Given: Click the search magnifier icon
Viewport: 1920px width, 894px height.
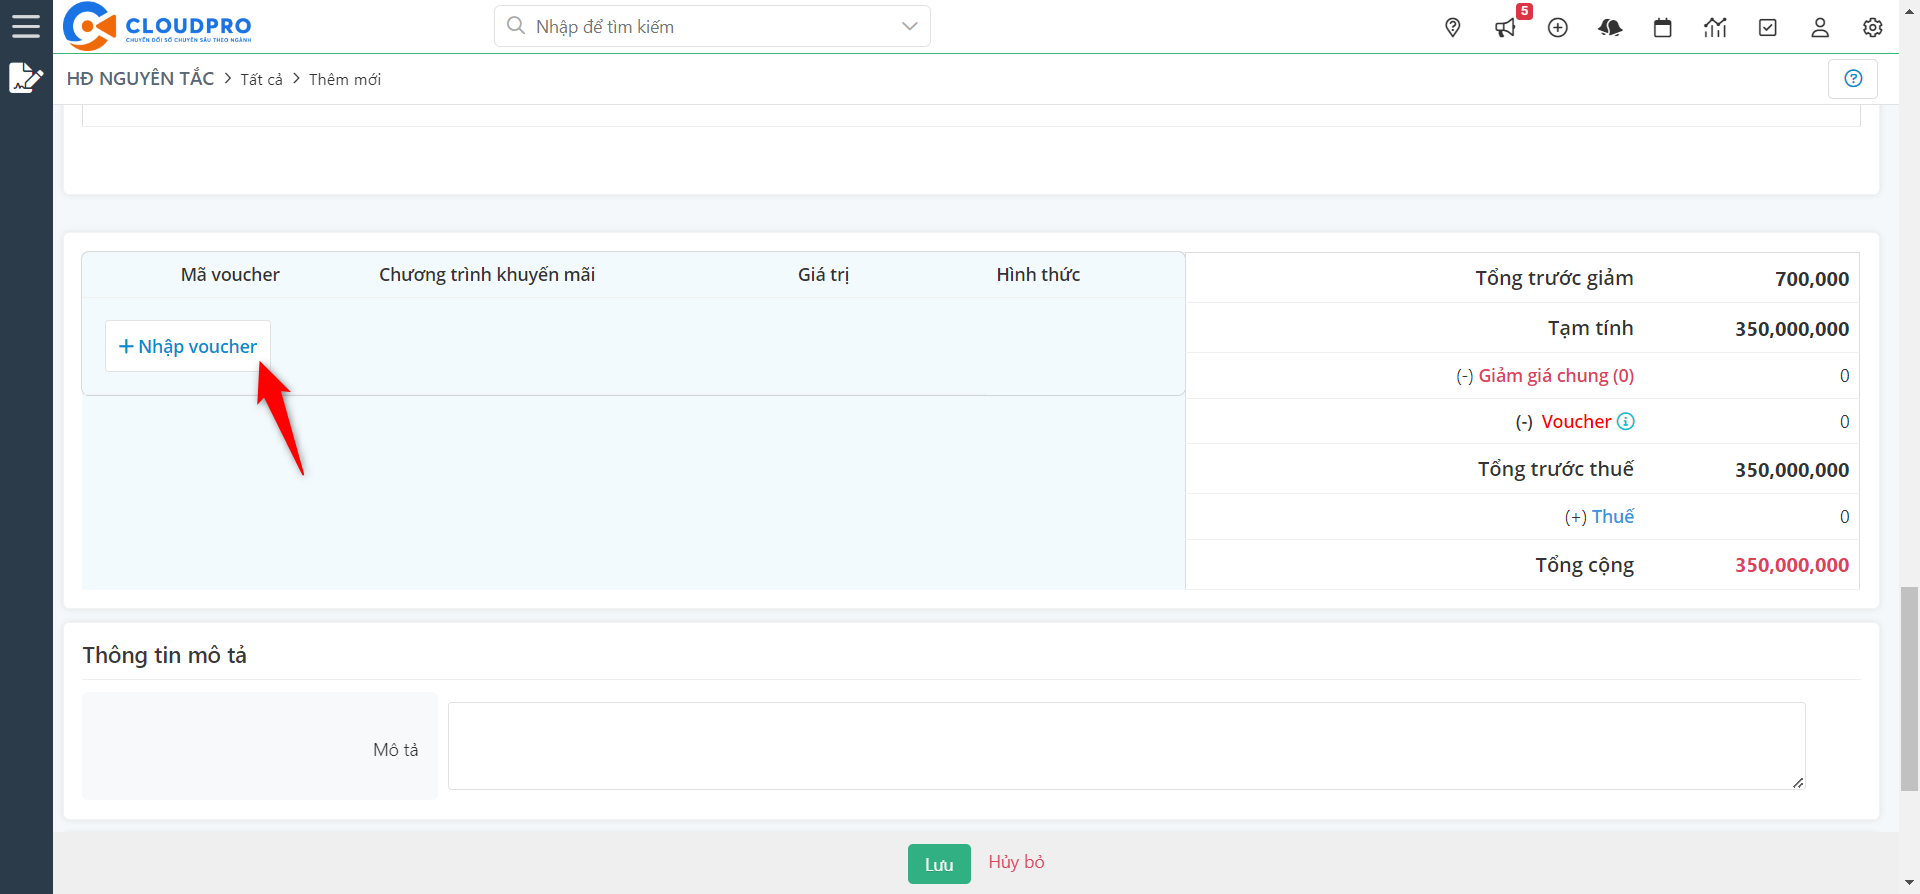Looking at the screenshot, I should point(516,26).
